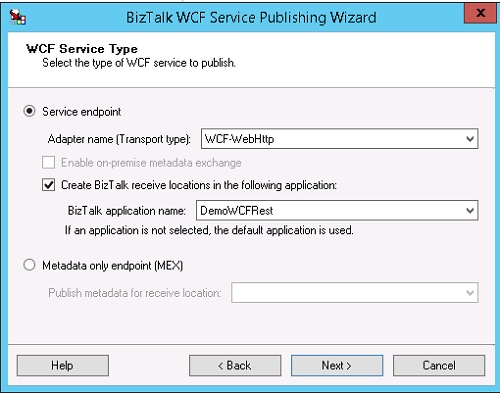Click the BizTalk wizard title bar icon
Viewport: 500px width, 393px height.
tap(17, 17)
